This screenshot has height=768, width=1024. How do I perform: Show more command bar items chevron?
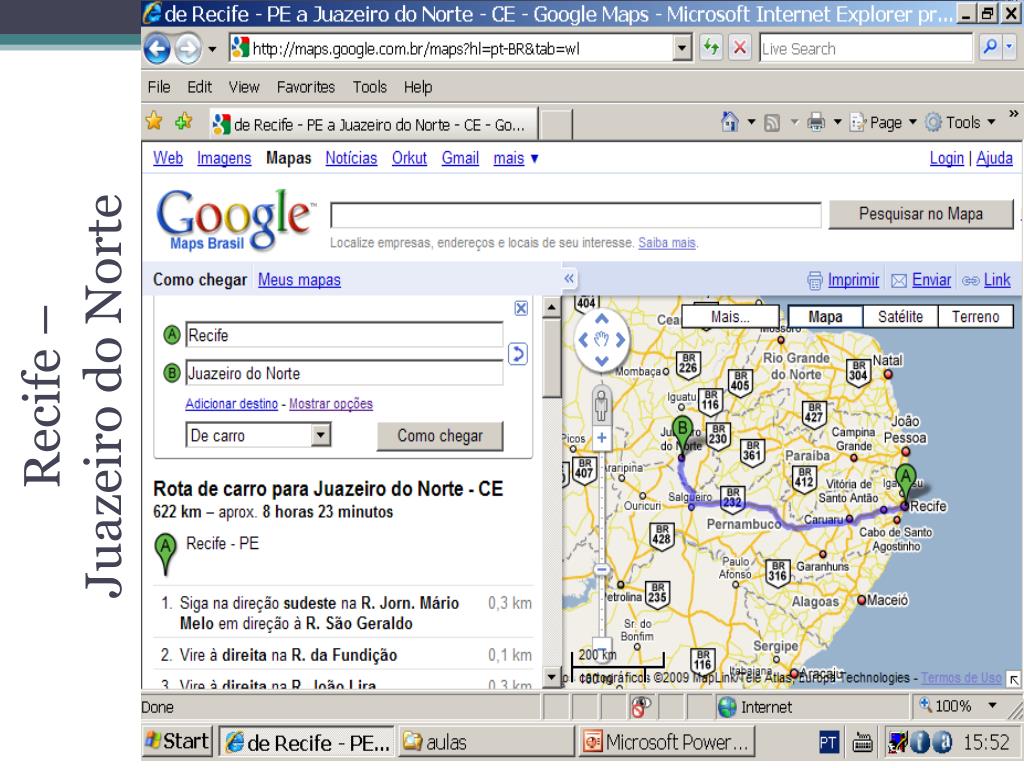pos(1013,114)
